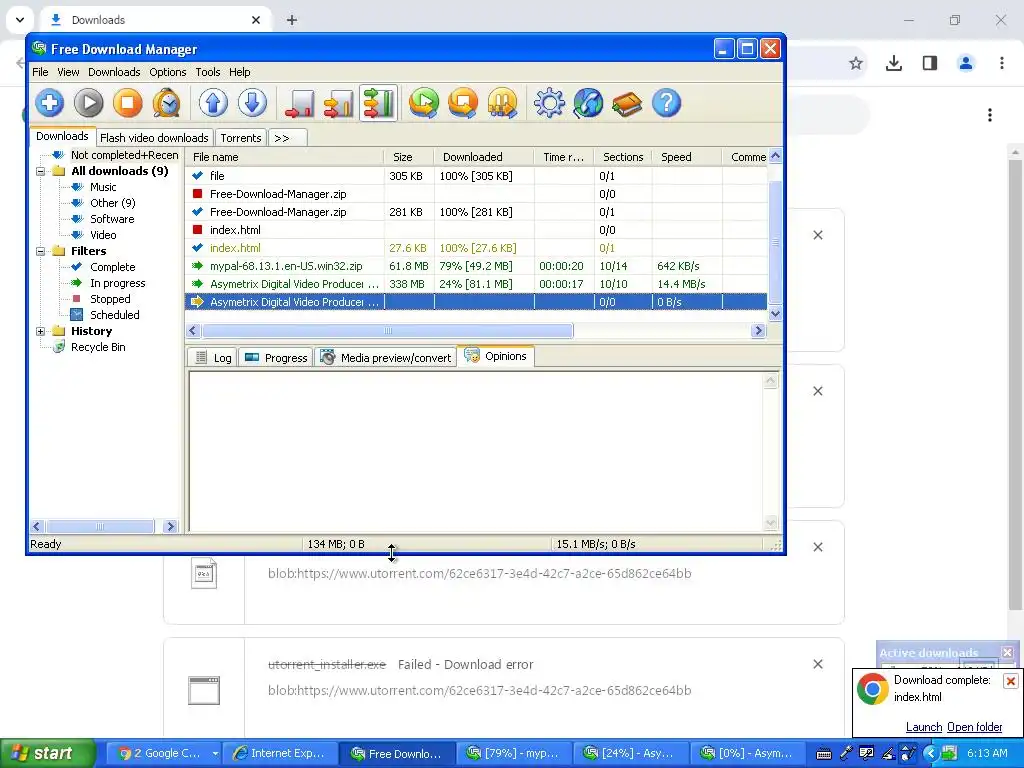Open the orange book toolbar icon
The width and height of the screenshot is (1024, 768).
627,103
